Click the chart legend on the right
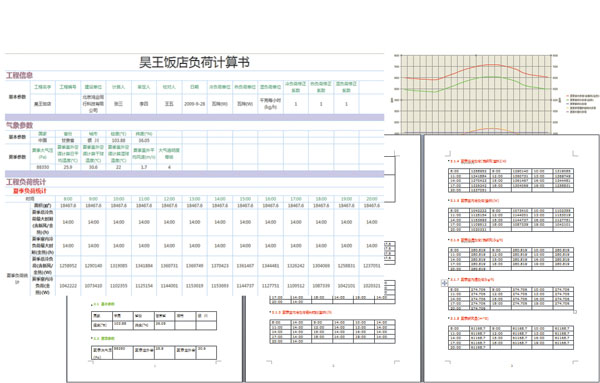The width and height of the screenshot is (600, 383). (x=582, y=103)
